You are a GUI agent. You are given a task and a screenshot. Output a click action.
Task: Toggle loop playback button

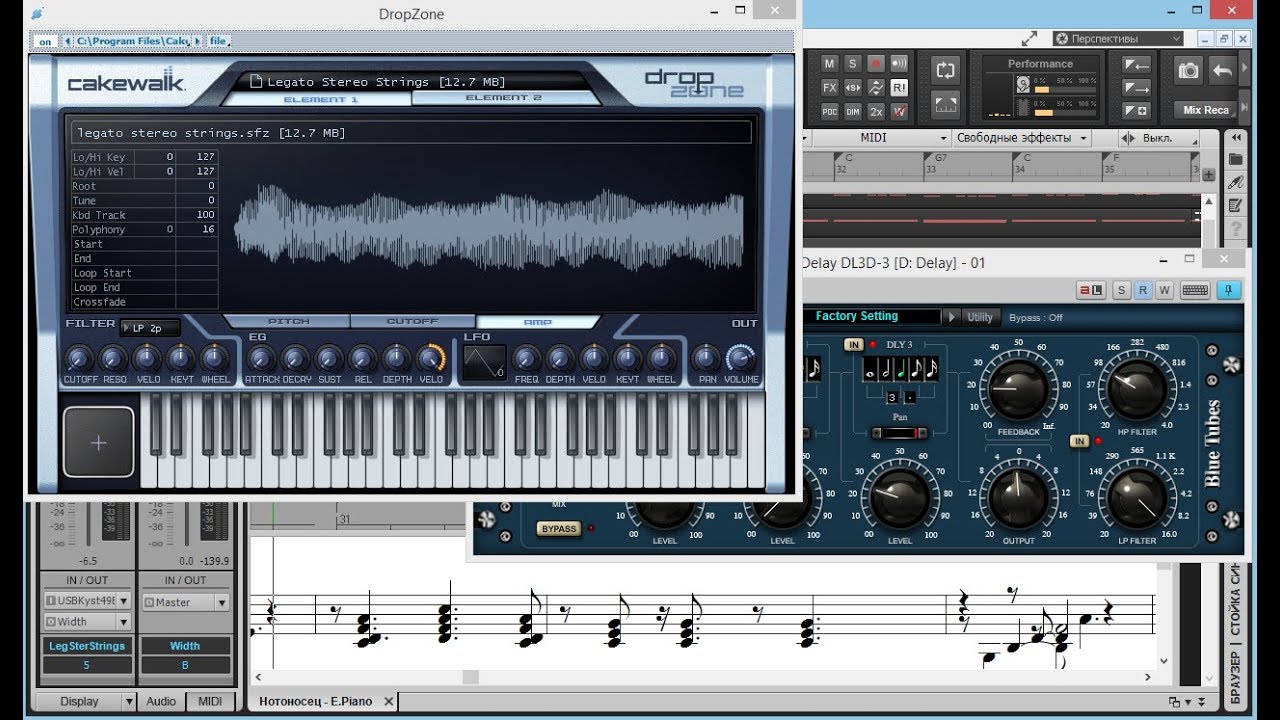click(x=945, y=70)
